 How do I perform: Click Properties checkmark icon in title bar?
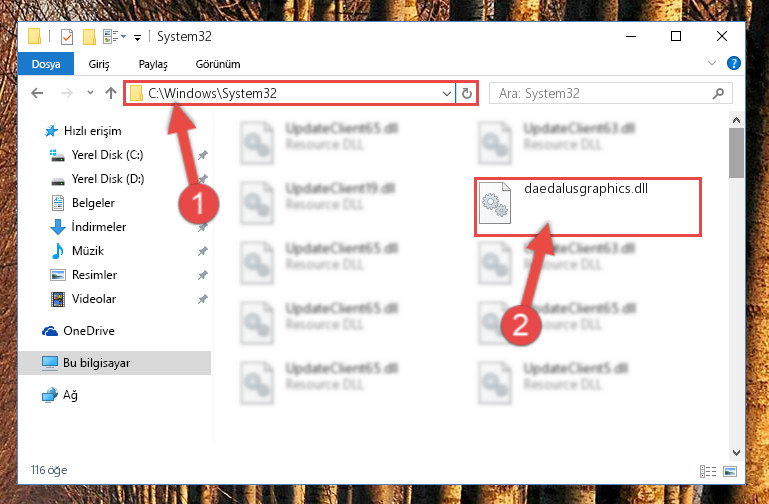coord(67,37)
